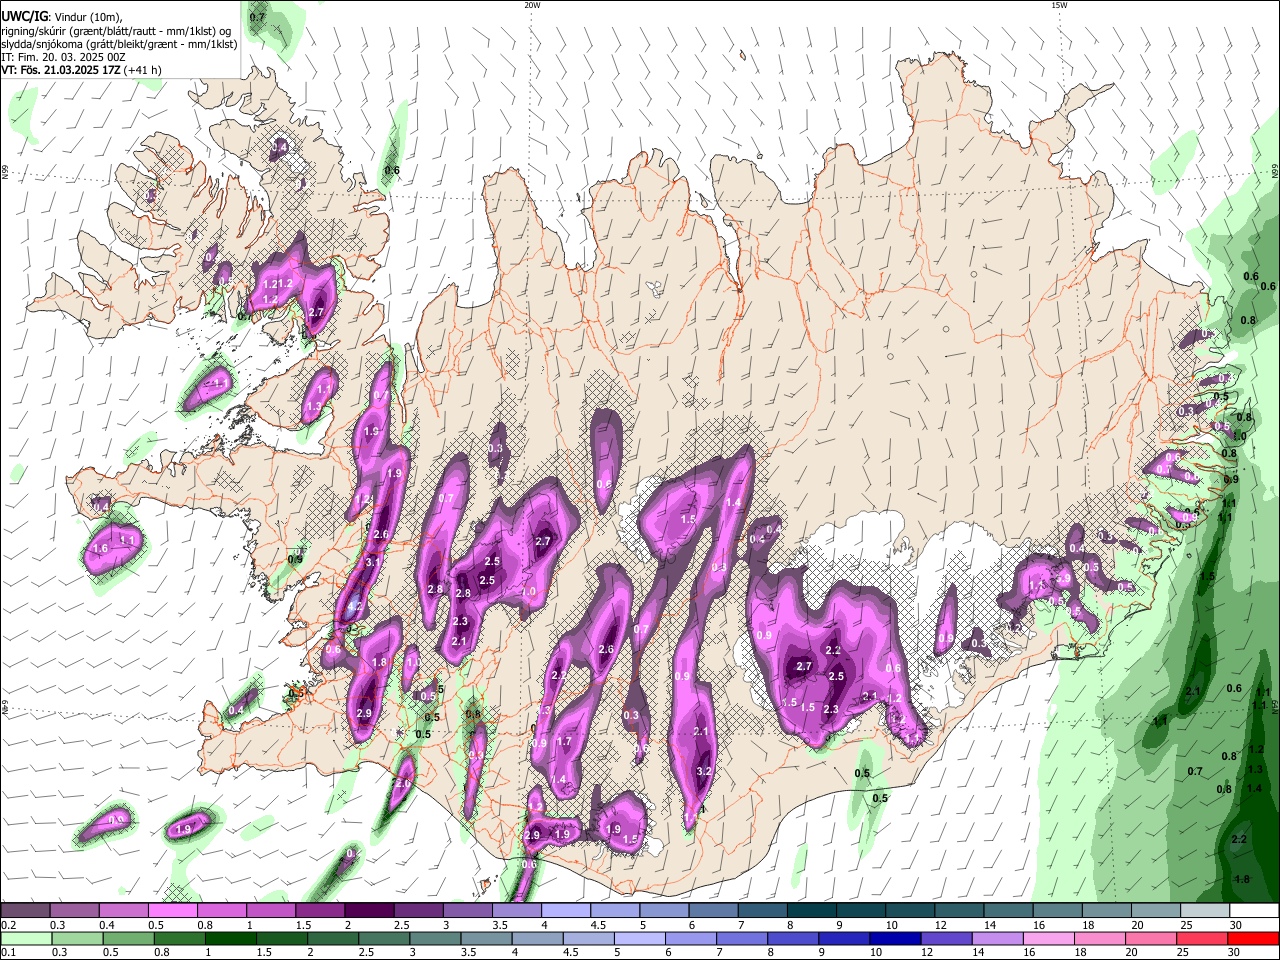Click 'IT: Fim. 20. 03. 2025 00Z' line
Screen dimensions: 1280x960
pos(63,57)
